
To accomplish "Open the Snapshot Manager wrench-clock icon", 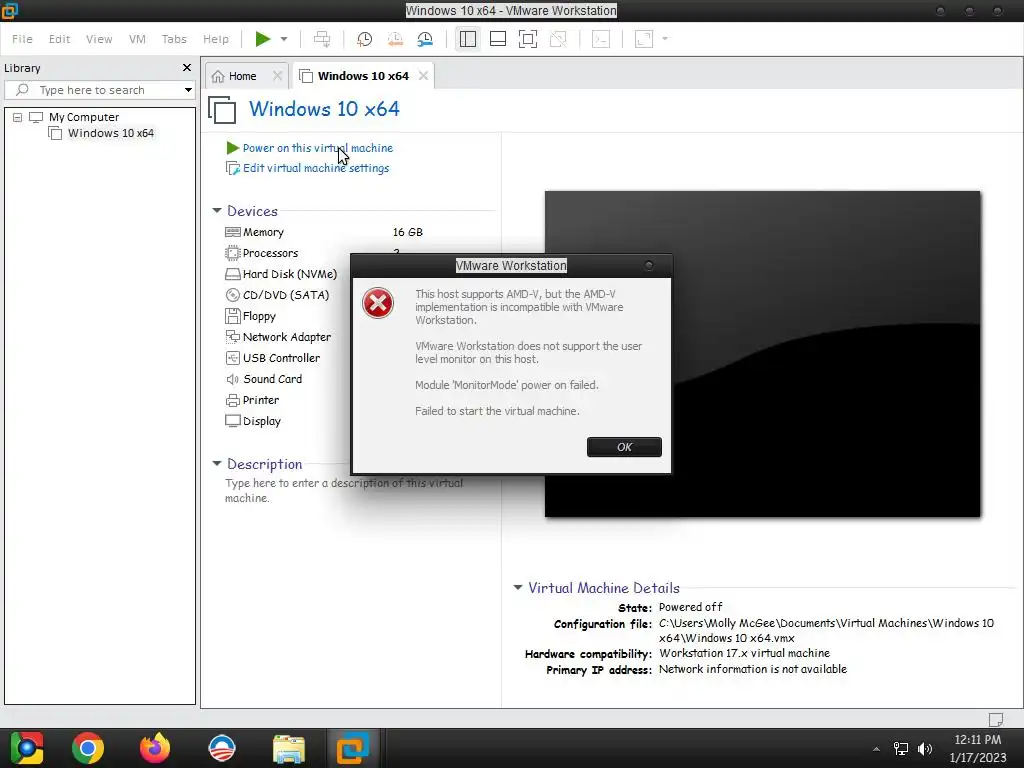I will click(x=425, y=39).
